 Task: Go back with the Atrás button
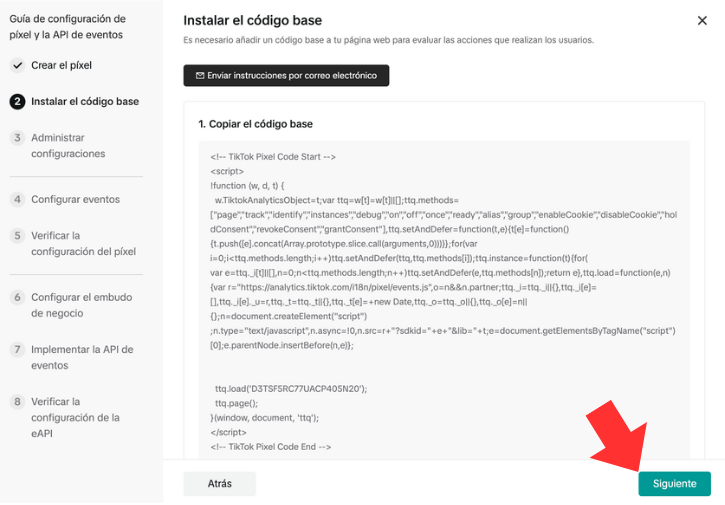219,484
